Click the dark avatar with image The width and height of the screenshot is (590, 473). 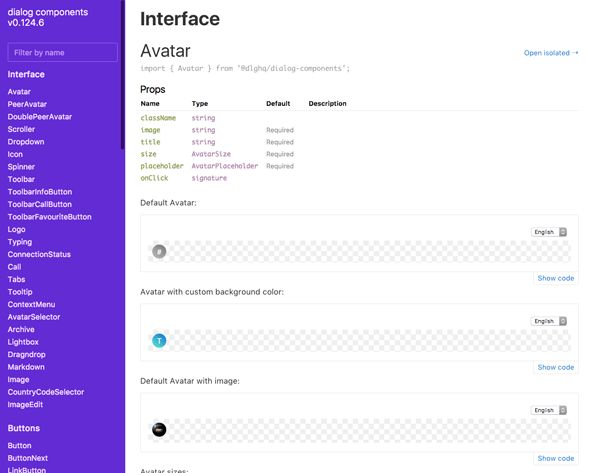(159, 429)
